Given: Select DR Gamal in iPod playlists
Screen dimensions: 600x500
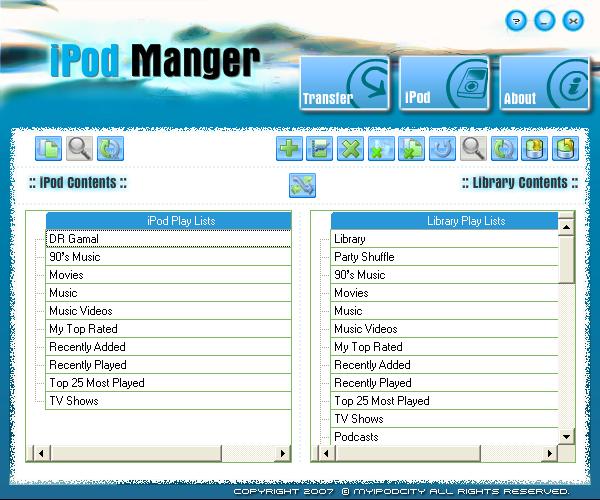Looking at the screenshot, I should [168, 239].
